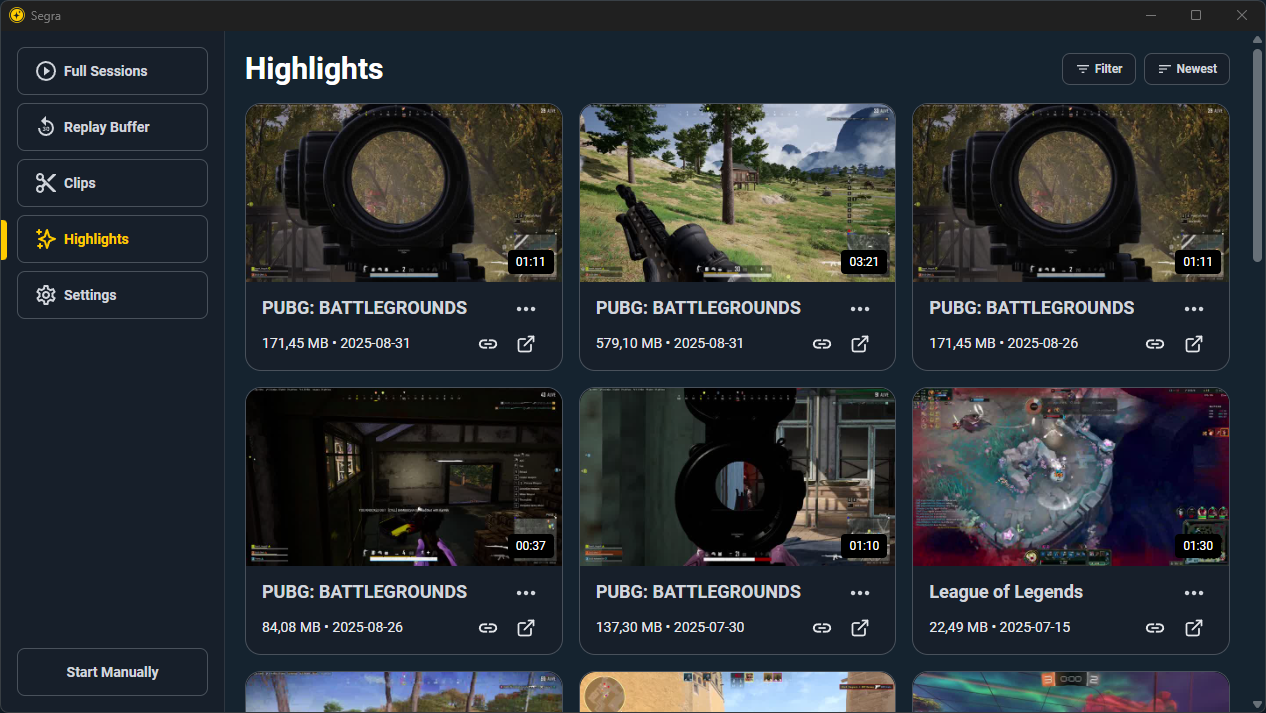Click open-external icon for 171,45 MB 2025-08-31 highlight
Screen dimensions: 1266x713
[526, 344]
